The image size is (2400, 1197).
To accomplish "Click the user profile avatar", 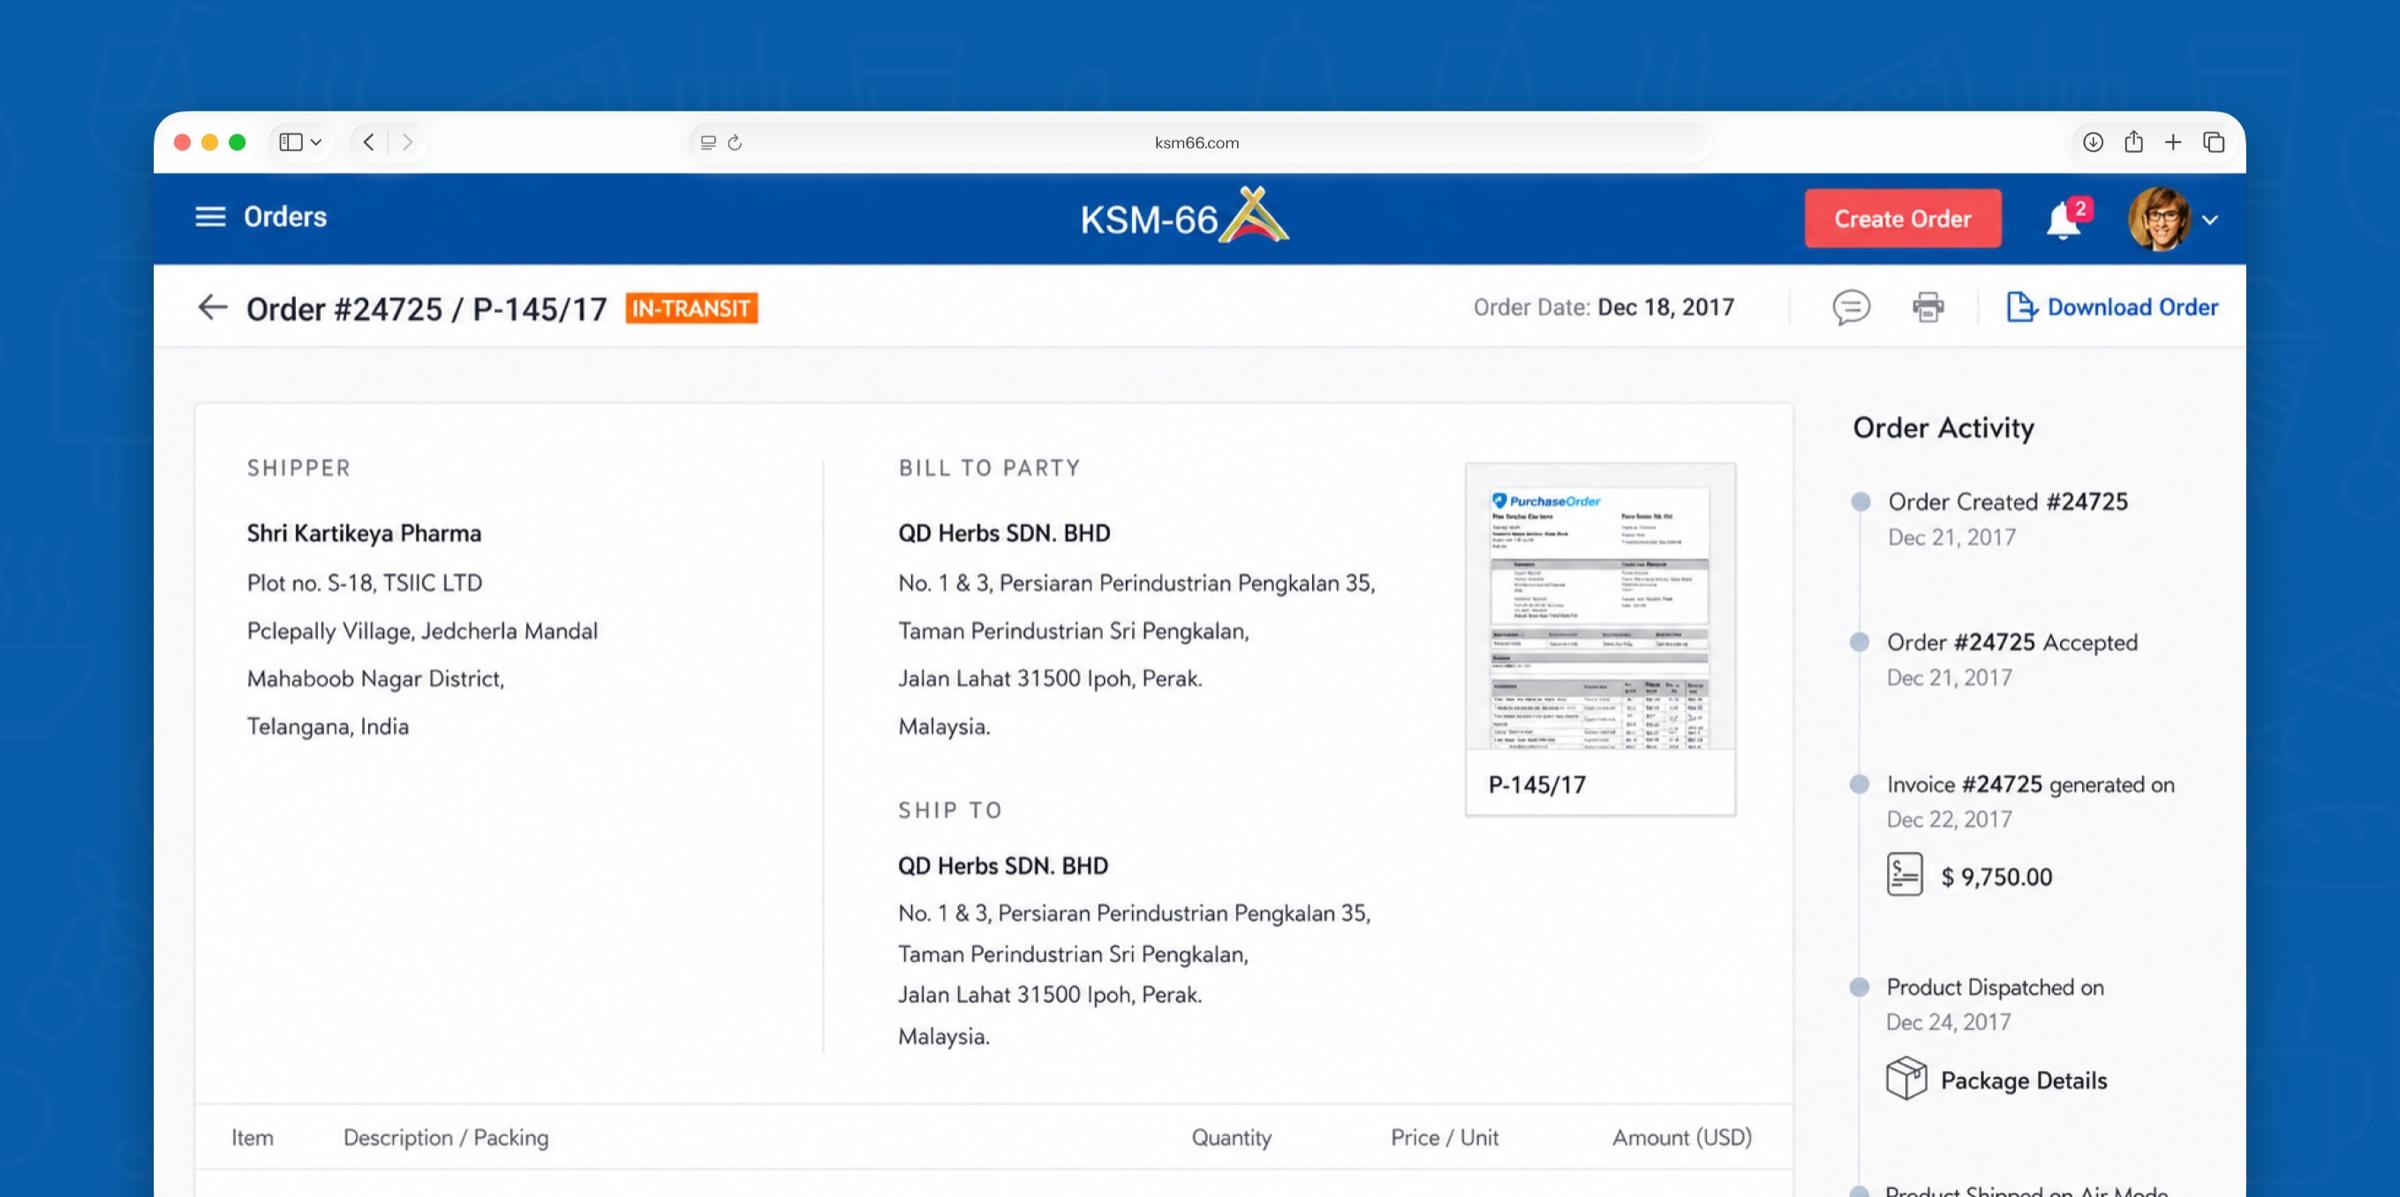I will tap(2159, 219).
